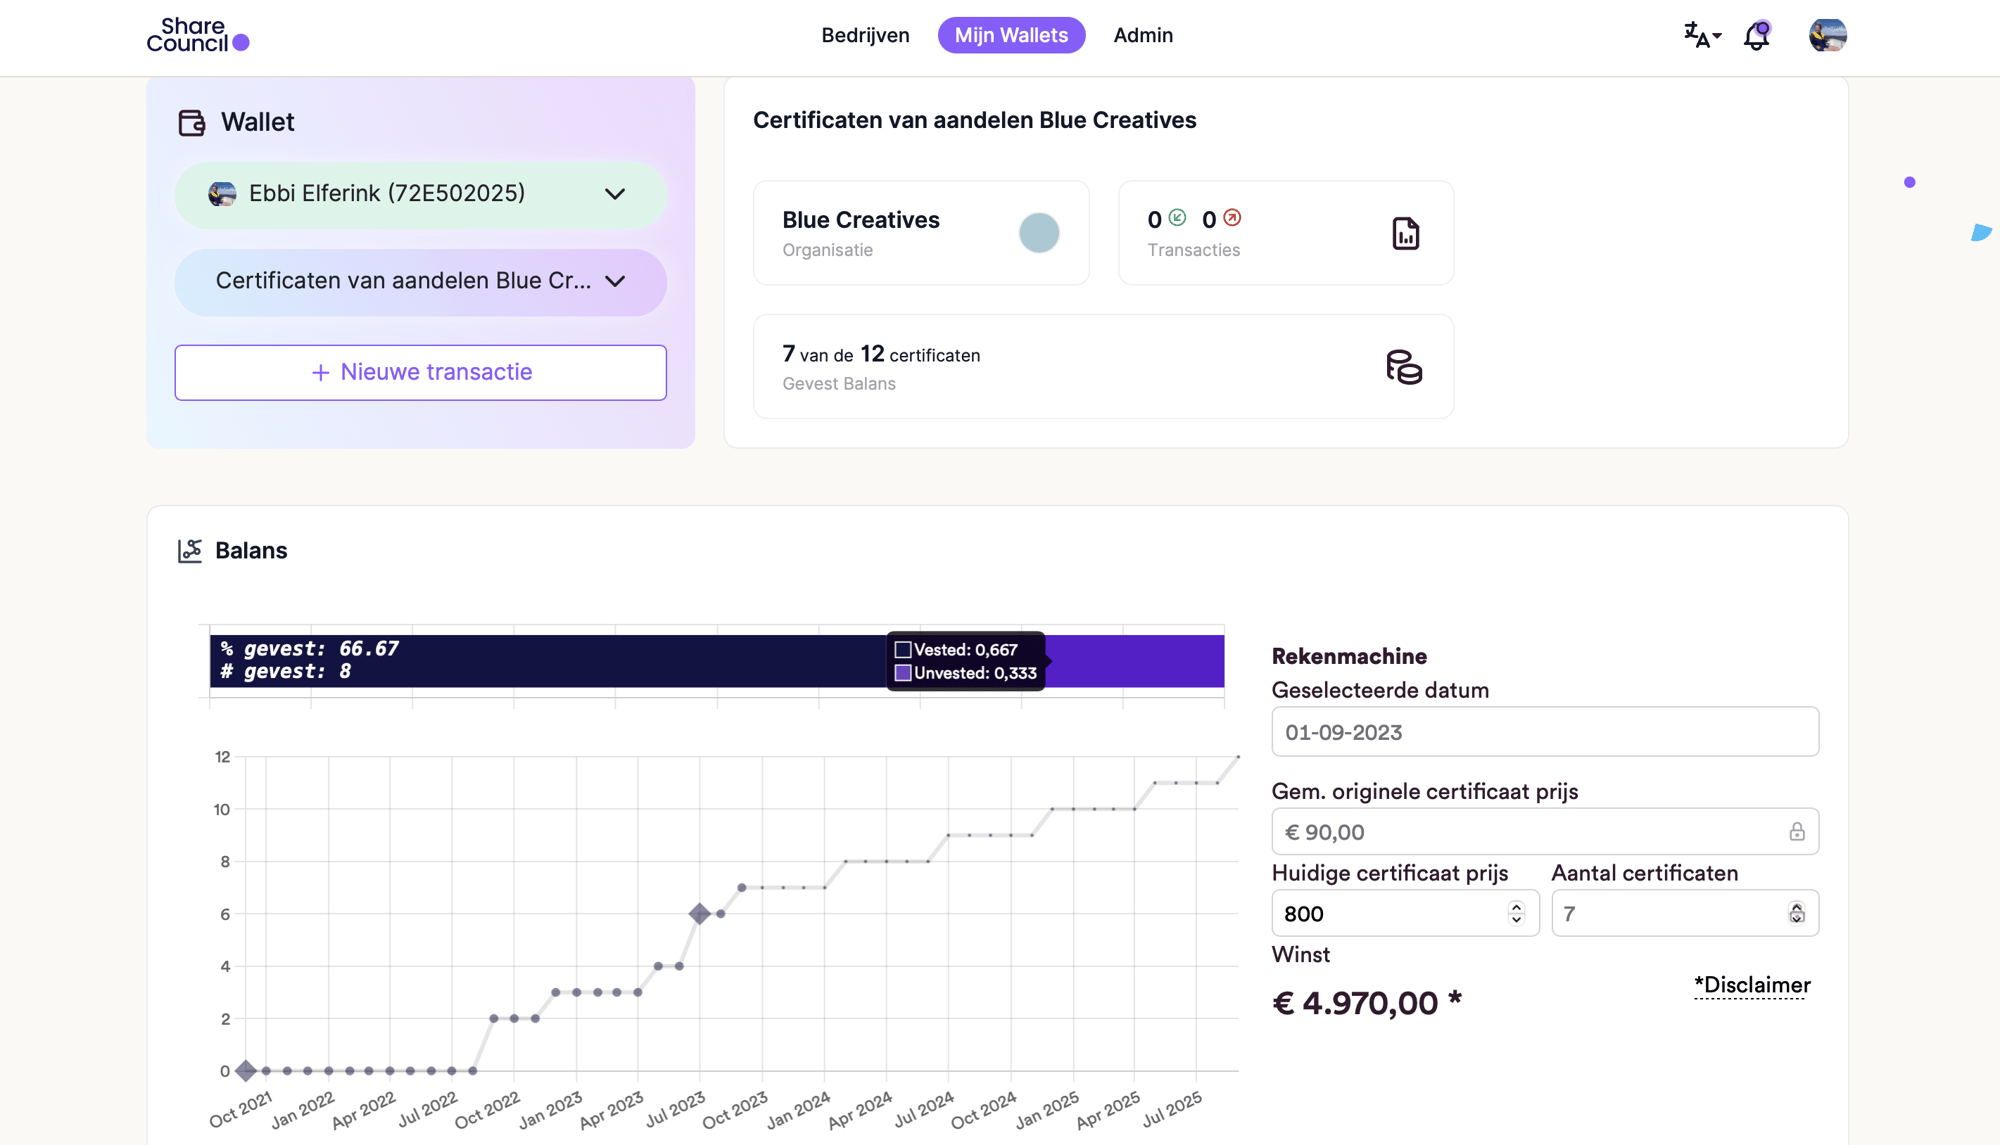Open the bar chart transactions icon

[1404, 231]
